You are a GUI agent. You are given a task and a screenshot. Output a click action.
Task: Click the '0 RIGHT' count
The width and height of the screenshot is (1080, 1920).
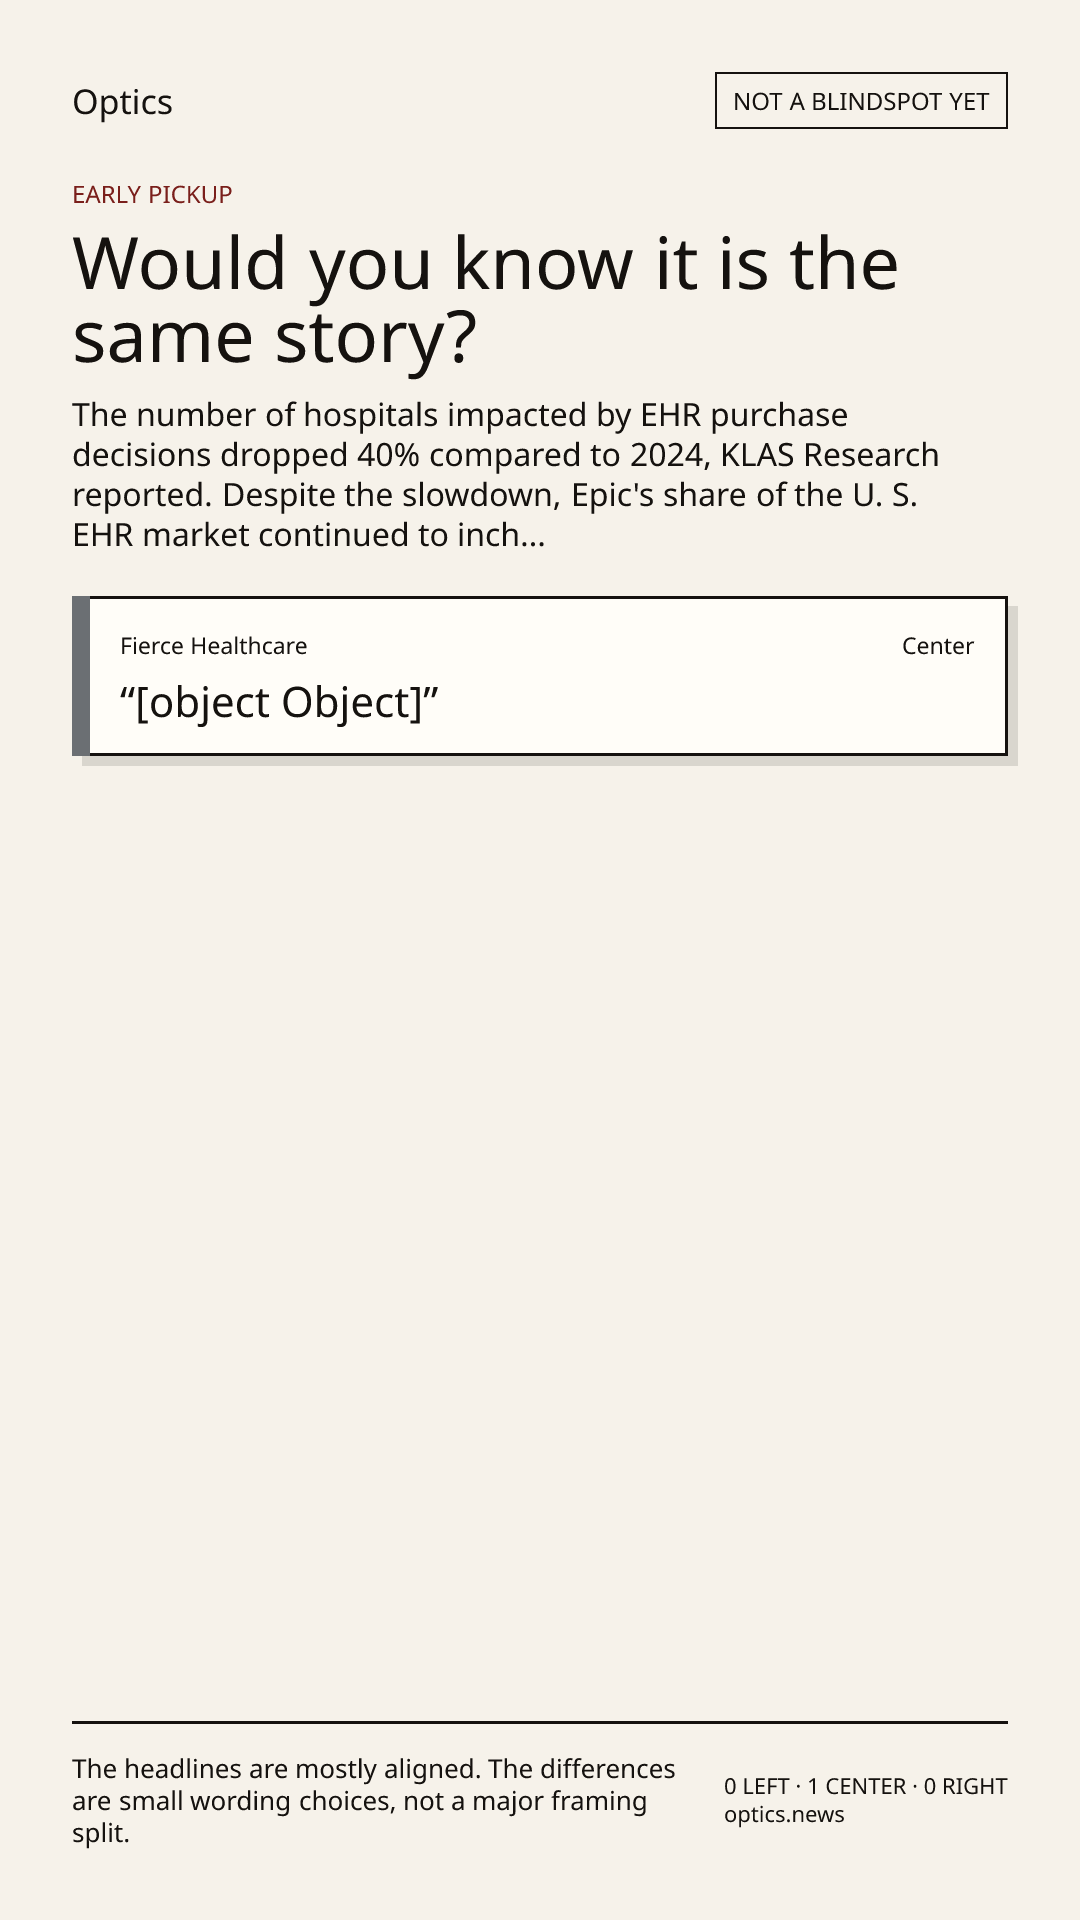pos(966,1786)
